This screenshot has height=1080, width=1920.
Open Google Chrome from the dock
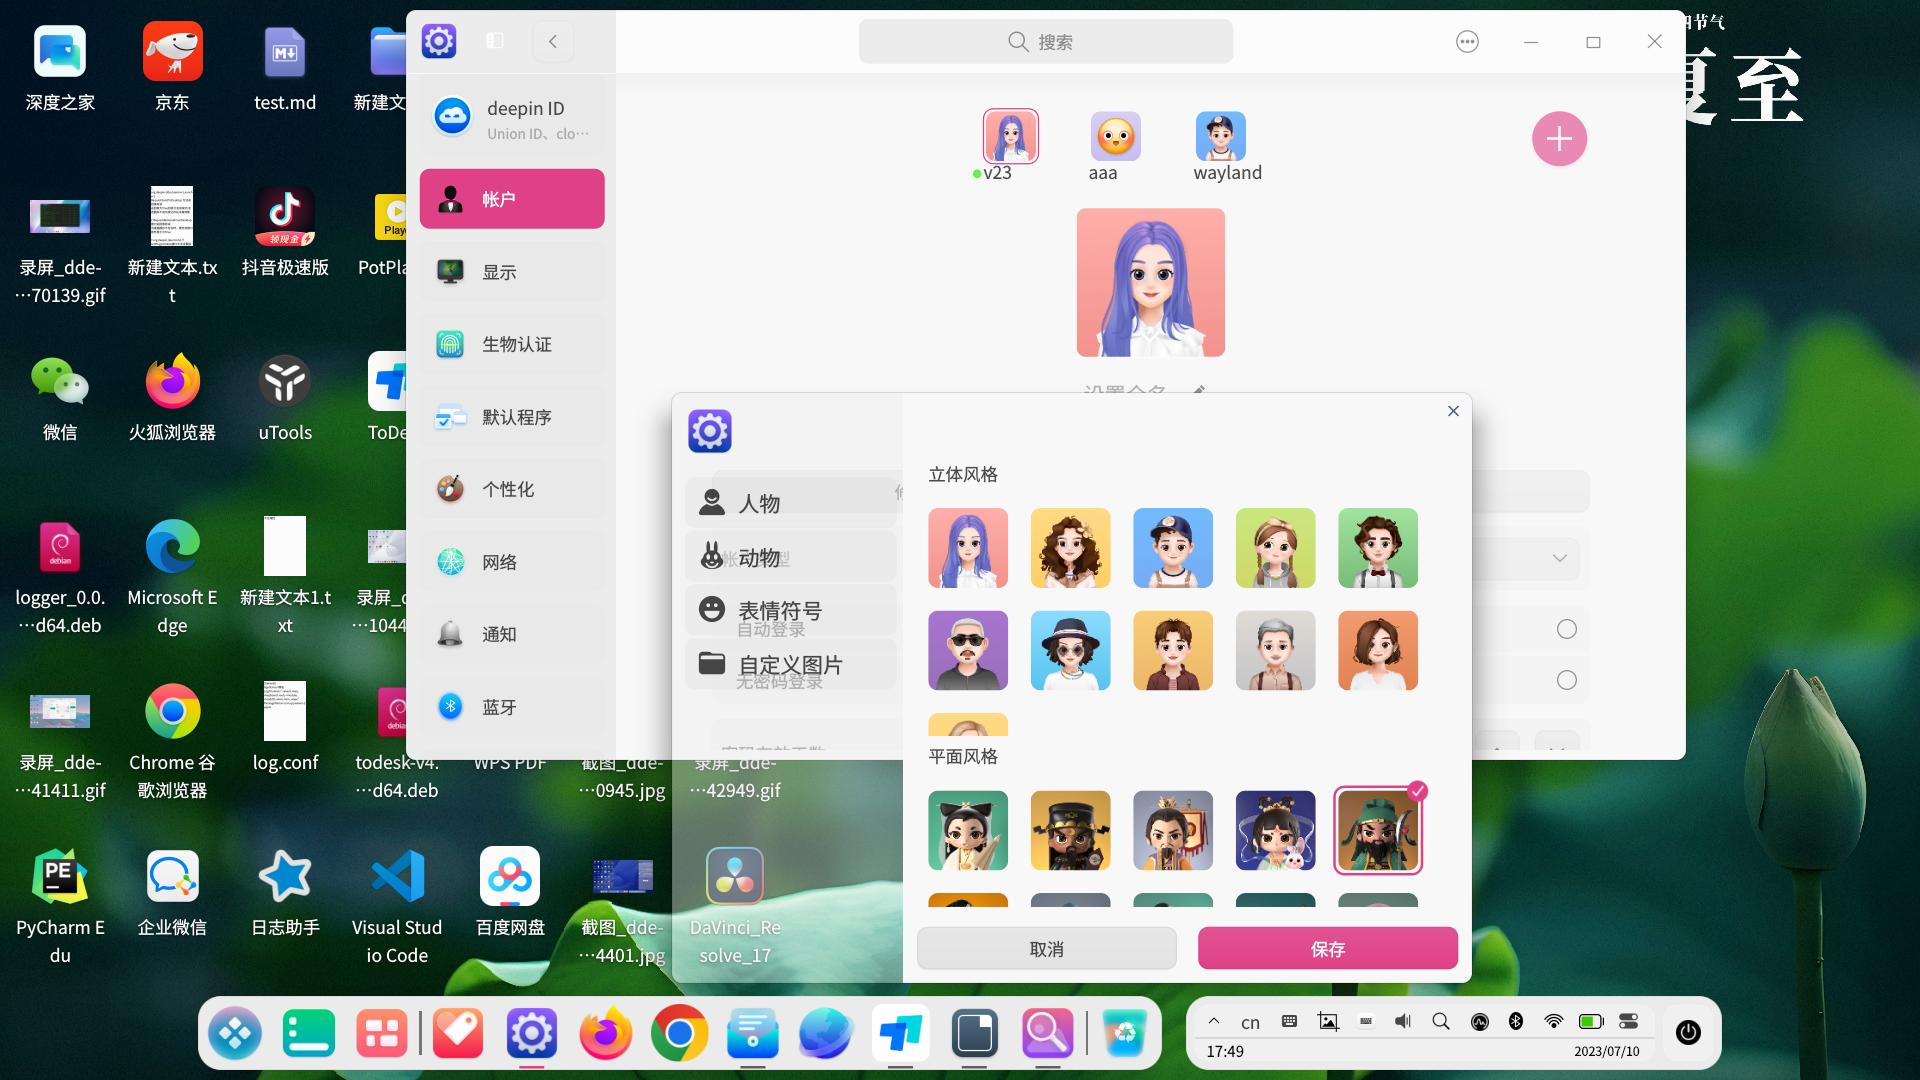click(679, 1033)
